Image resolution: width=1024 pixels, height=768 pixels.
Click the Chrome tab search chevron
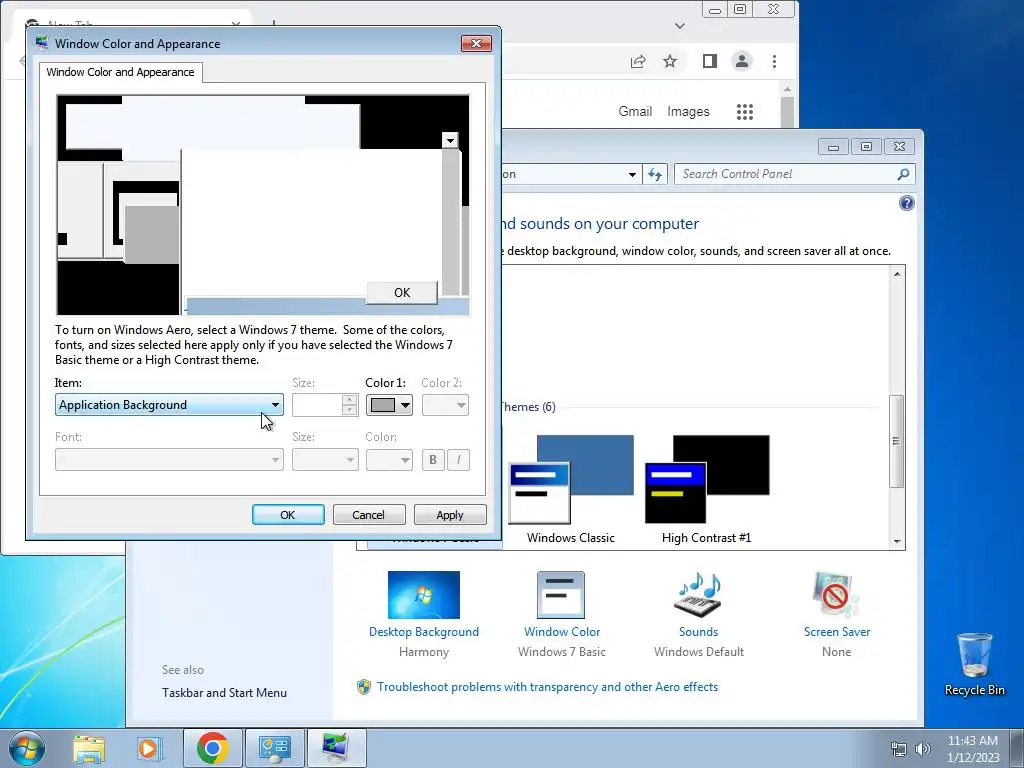click(x=680, y=26)
